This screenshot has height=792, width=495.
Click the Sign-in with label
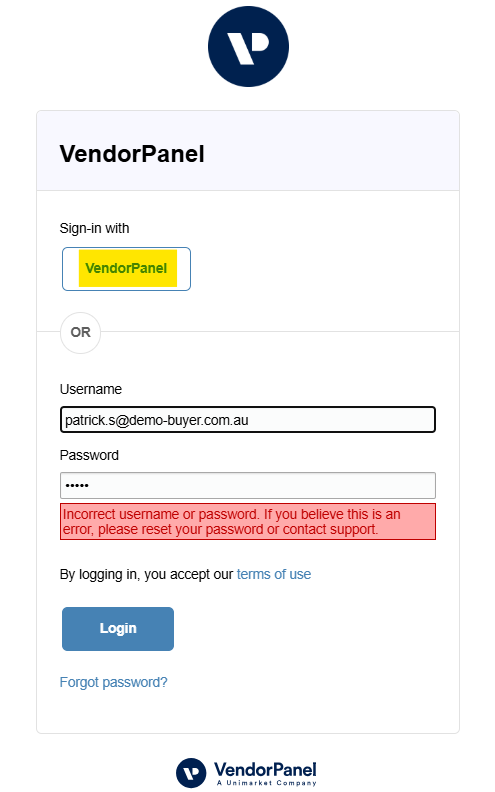tap(94, 228)
